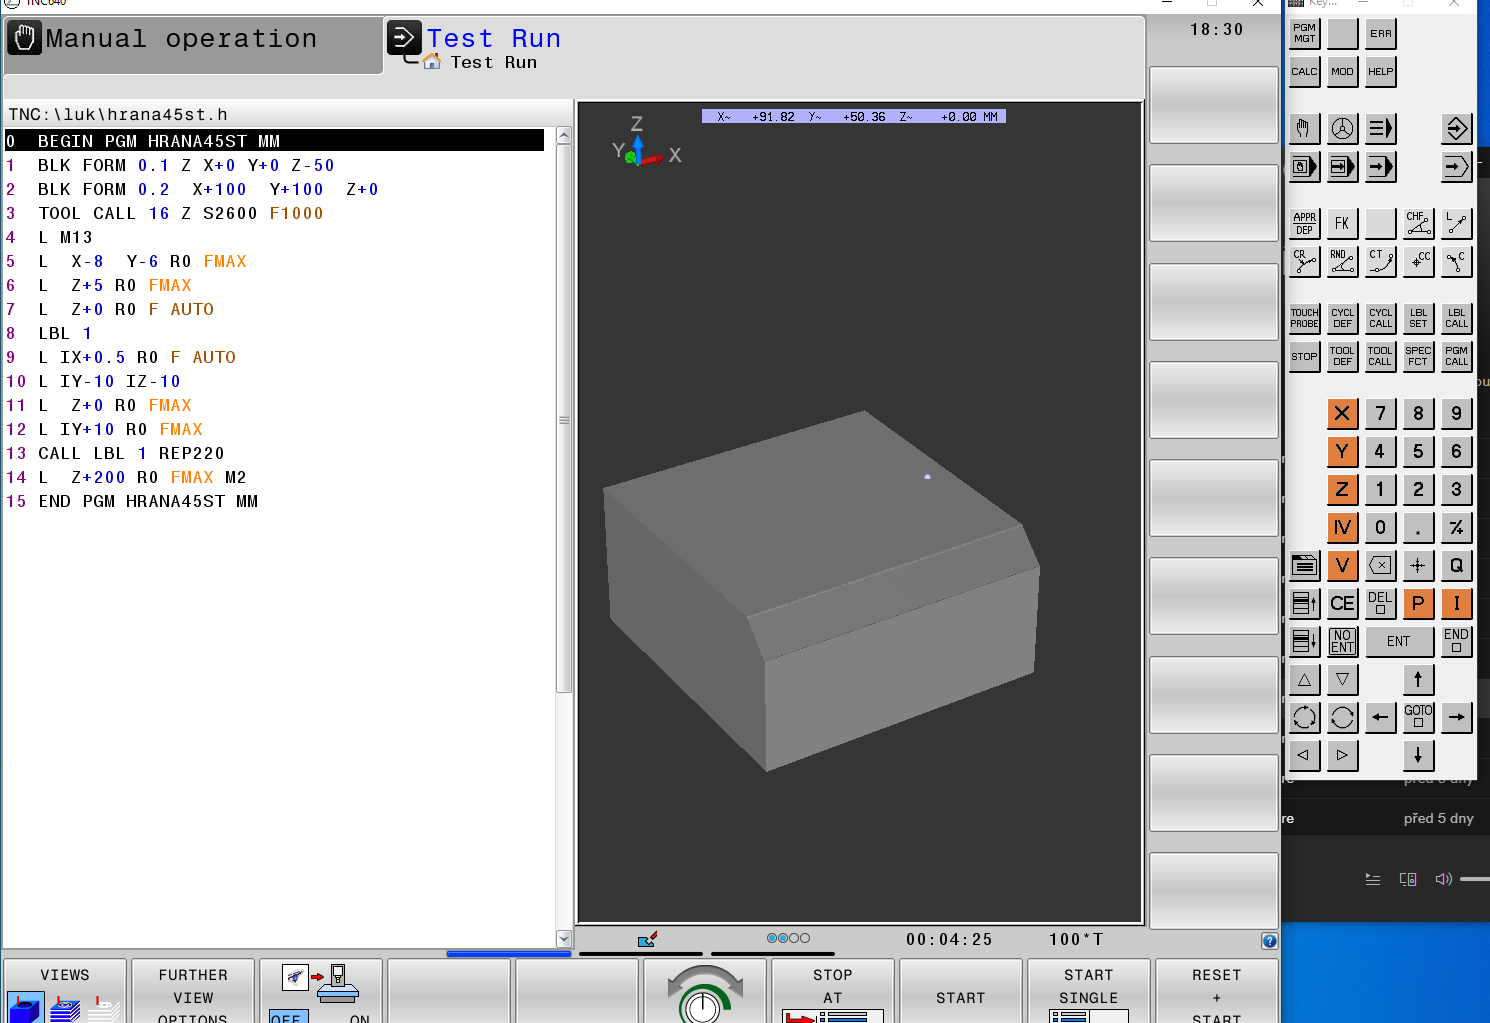Adjust the simulation speed dial
Viewport: 1490px width, 1023px height.
[704, 996]
